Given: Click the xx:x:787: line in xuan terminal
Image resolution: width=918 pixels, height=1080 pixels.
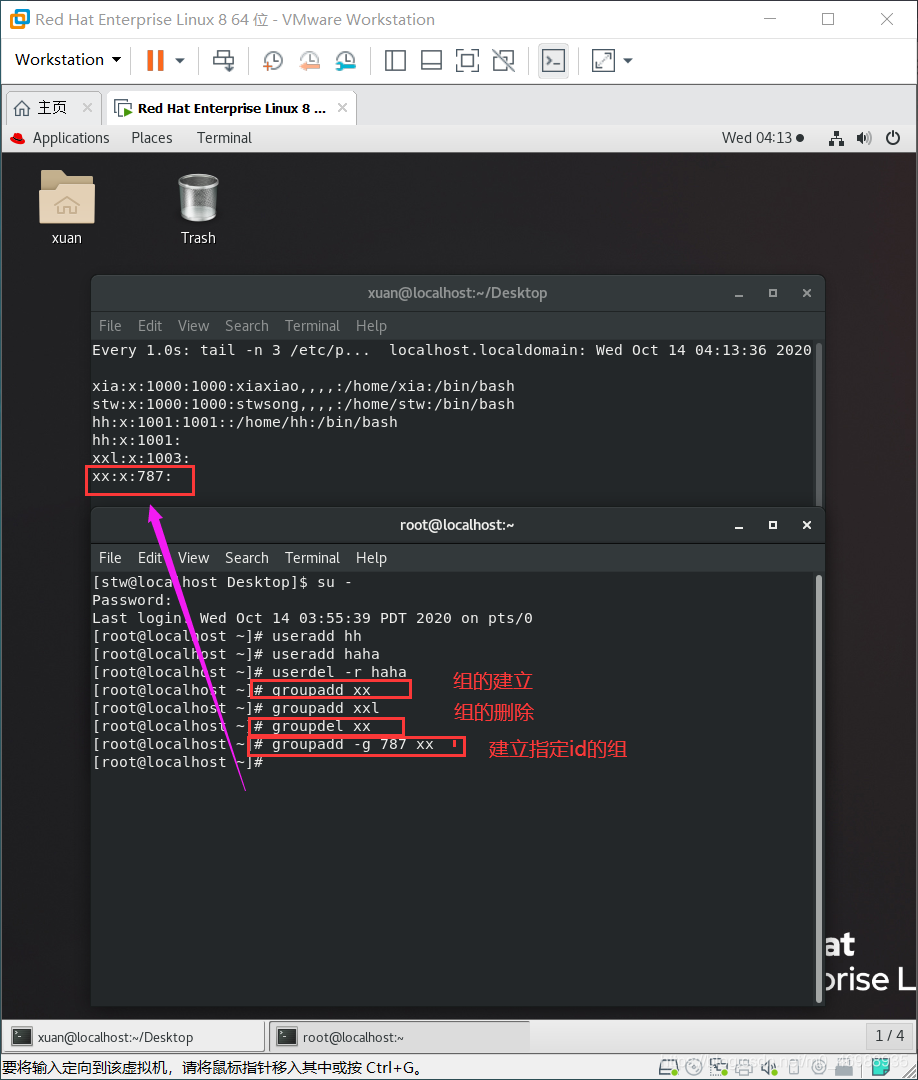Looking at the screenshot, I should click(x=132, y=477).
